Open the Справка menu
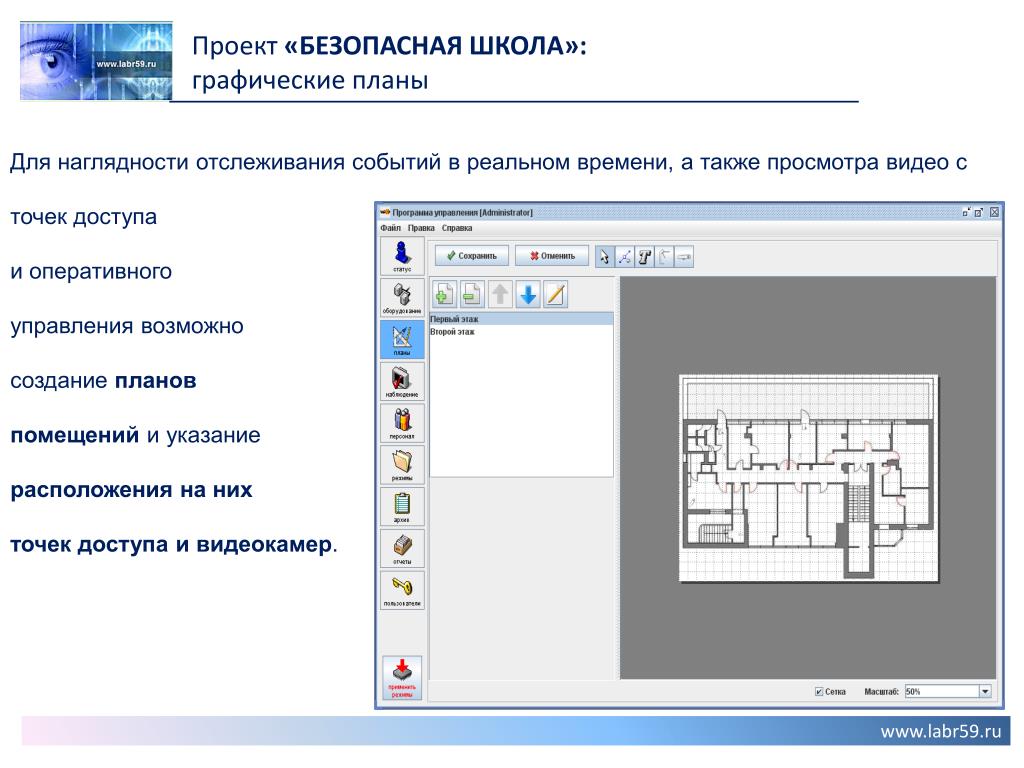Screen dimensions: 1024x768 456,228
